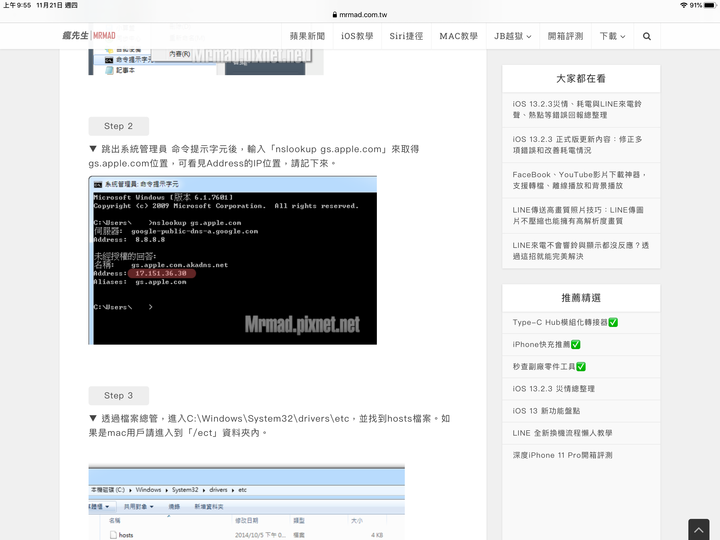720x540 pixels.
Task: Open the Siri捷徑 menu item
Action: (406, 36)
